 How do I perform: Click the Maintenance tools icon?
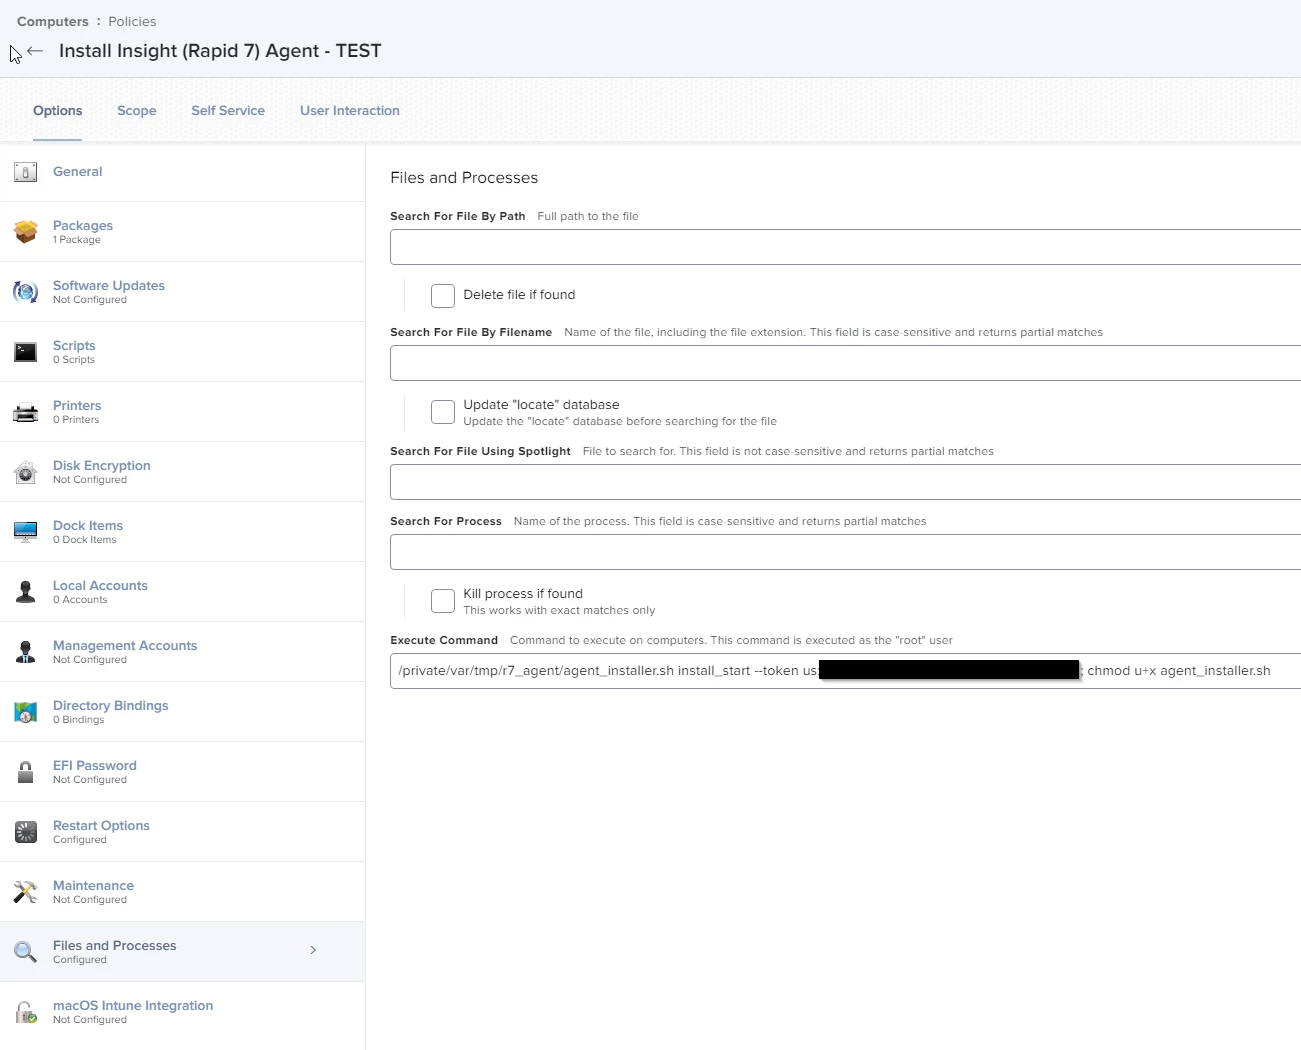[26, 892]
